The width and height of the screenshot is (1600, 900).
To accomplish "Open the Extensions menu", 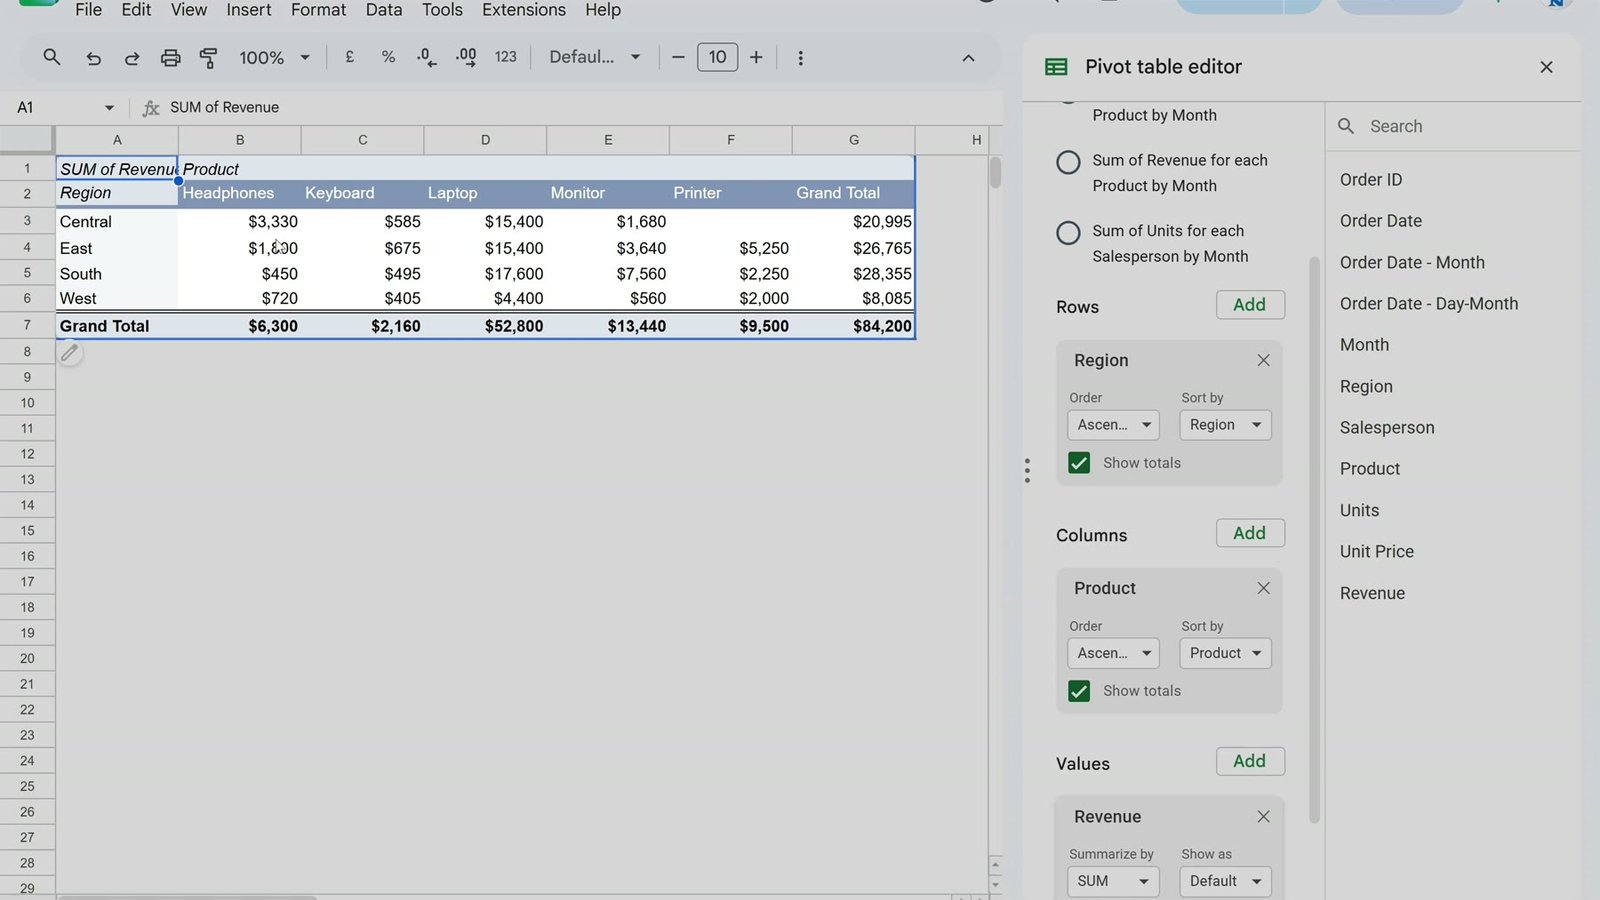I will tap(524, 10).
